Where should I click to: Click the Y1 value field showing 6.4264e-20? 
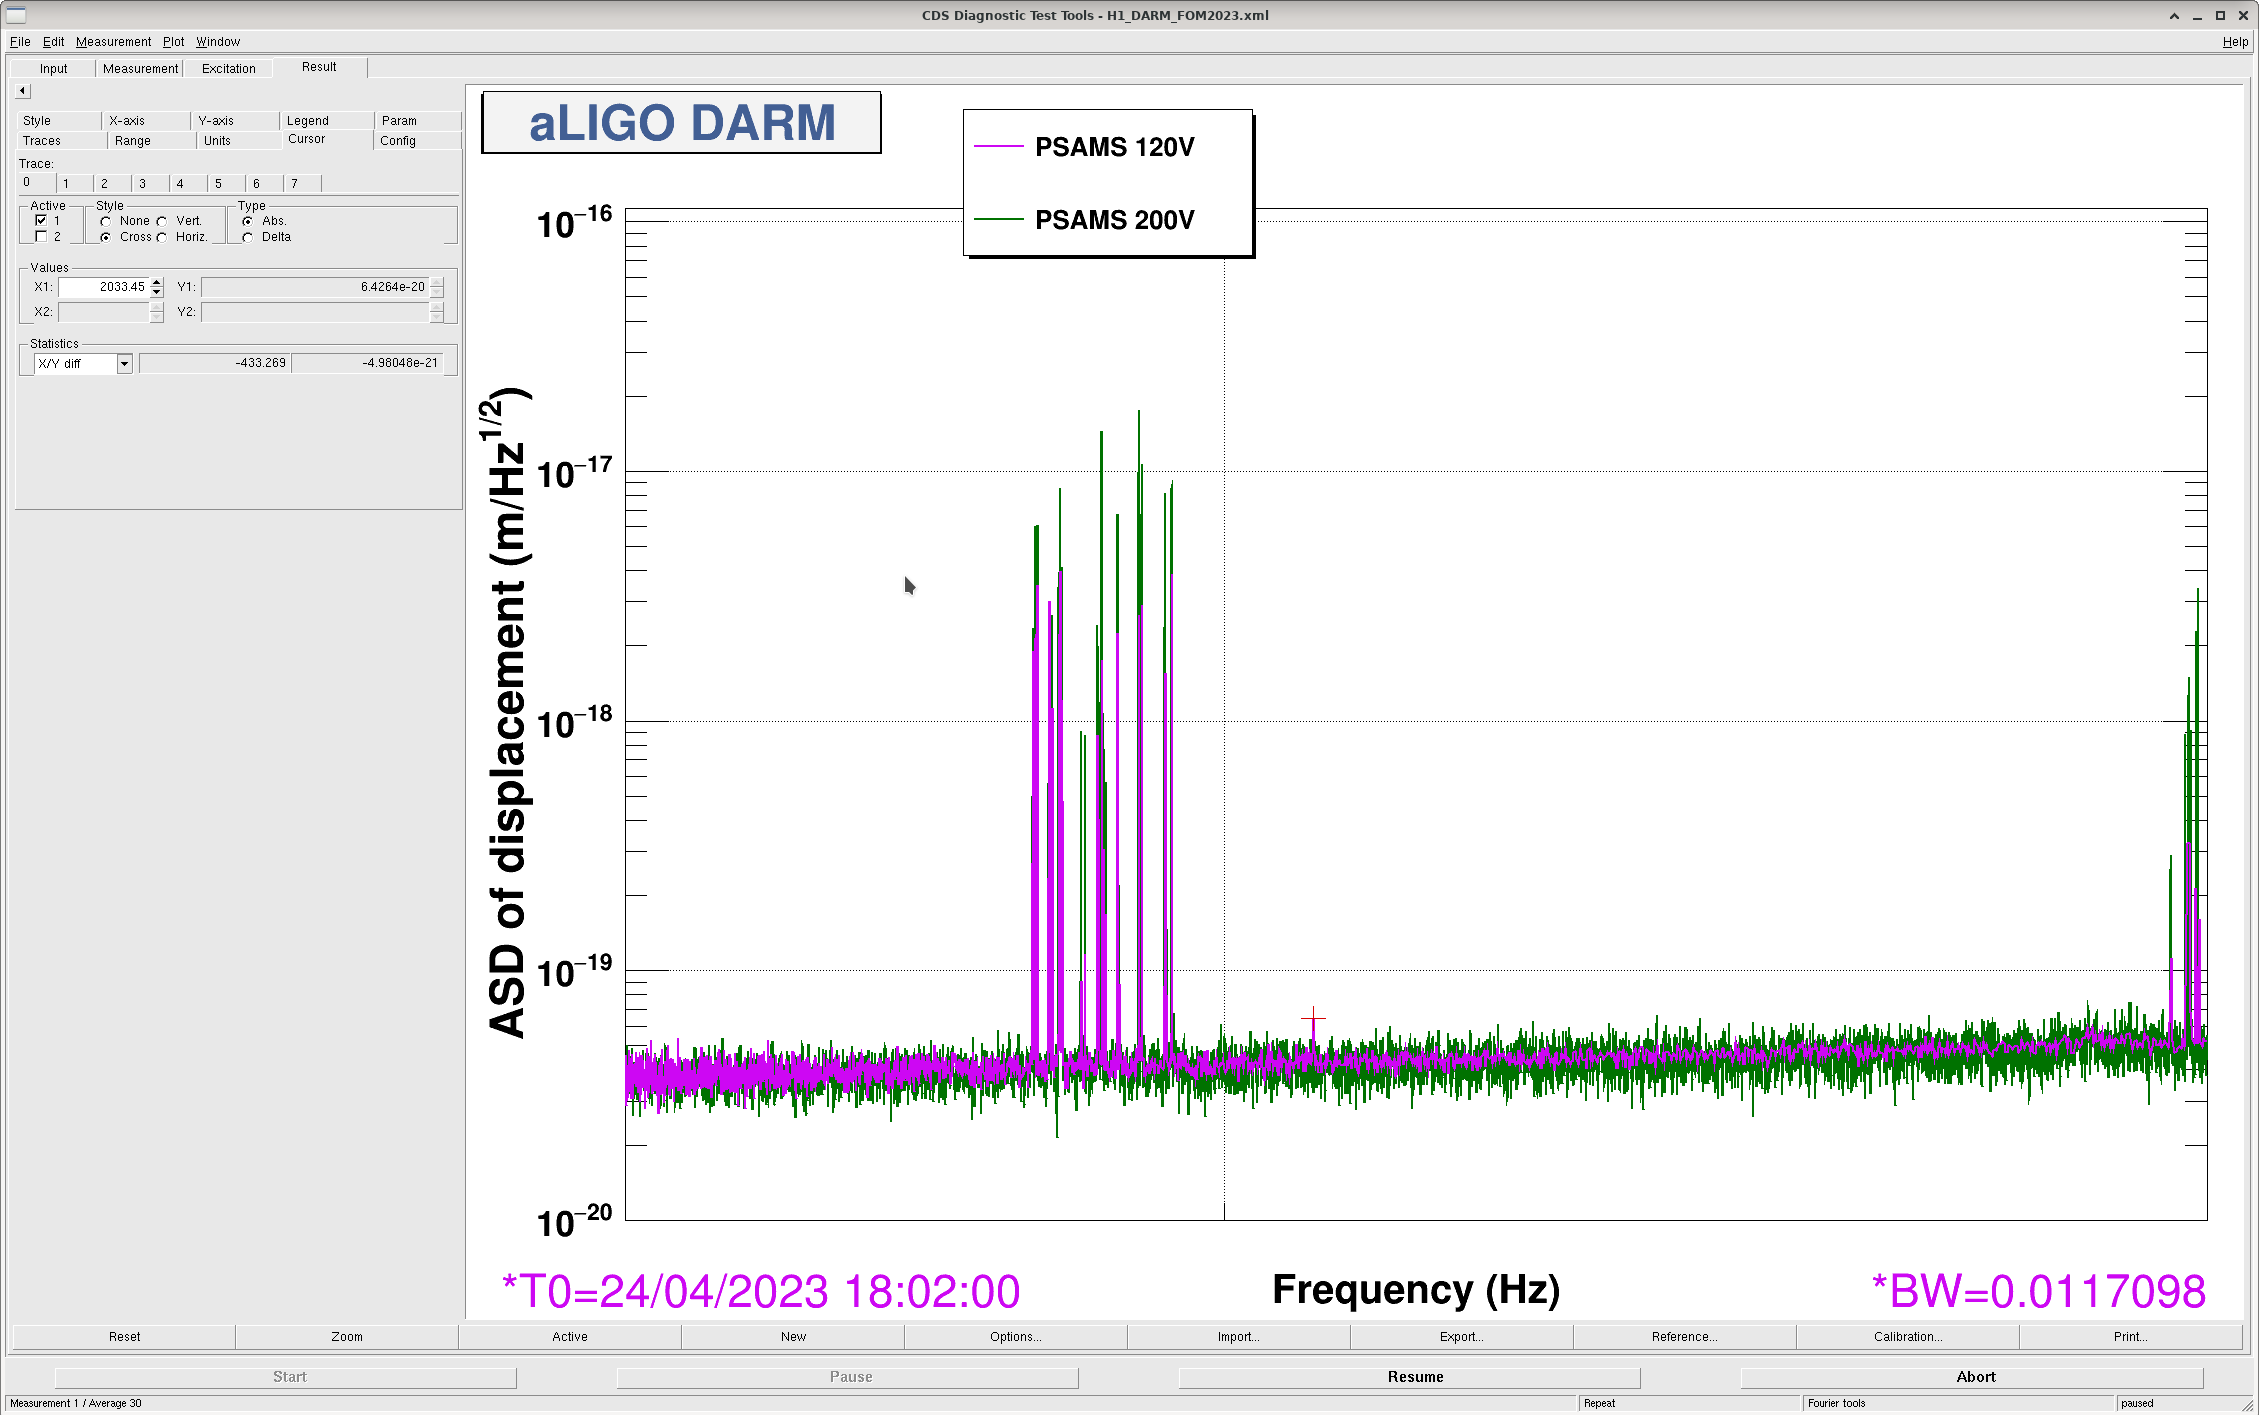coord(316,287)
